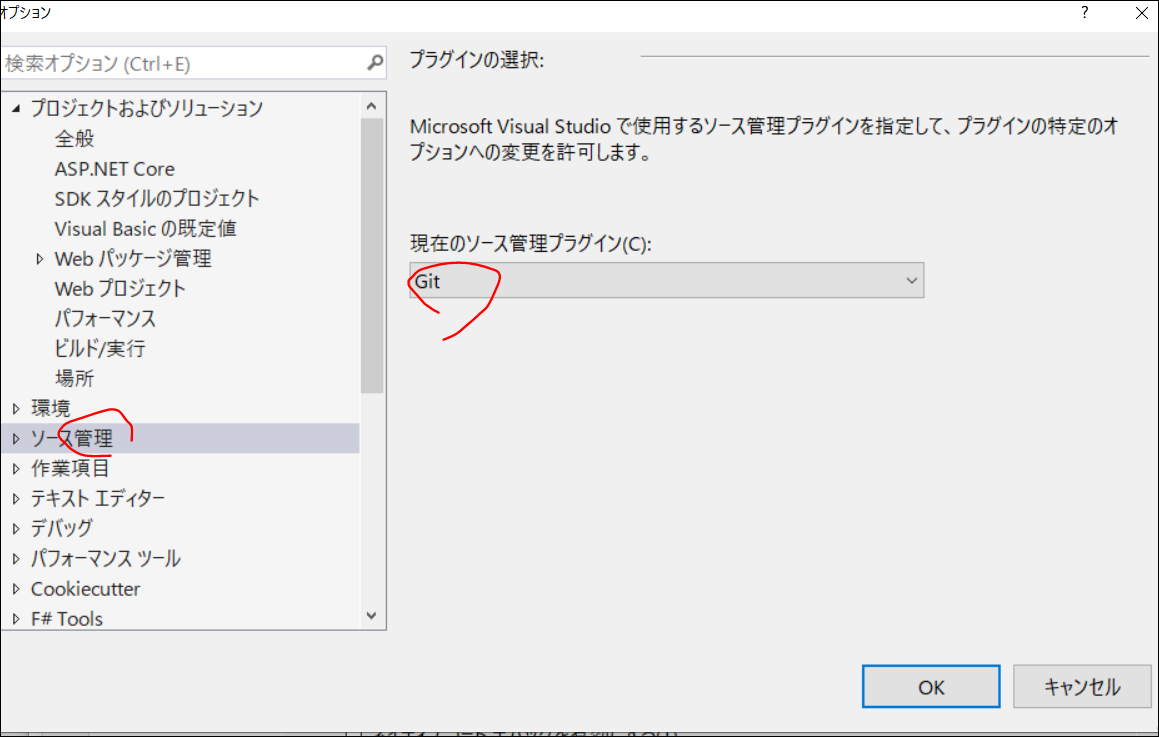The height and width of the screenshot is (737, 1159).
Task: Select the 作業項目 category
Action: tap(70, 469)
